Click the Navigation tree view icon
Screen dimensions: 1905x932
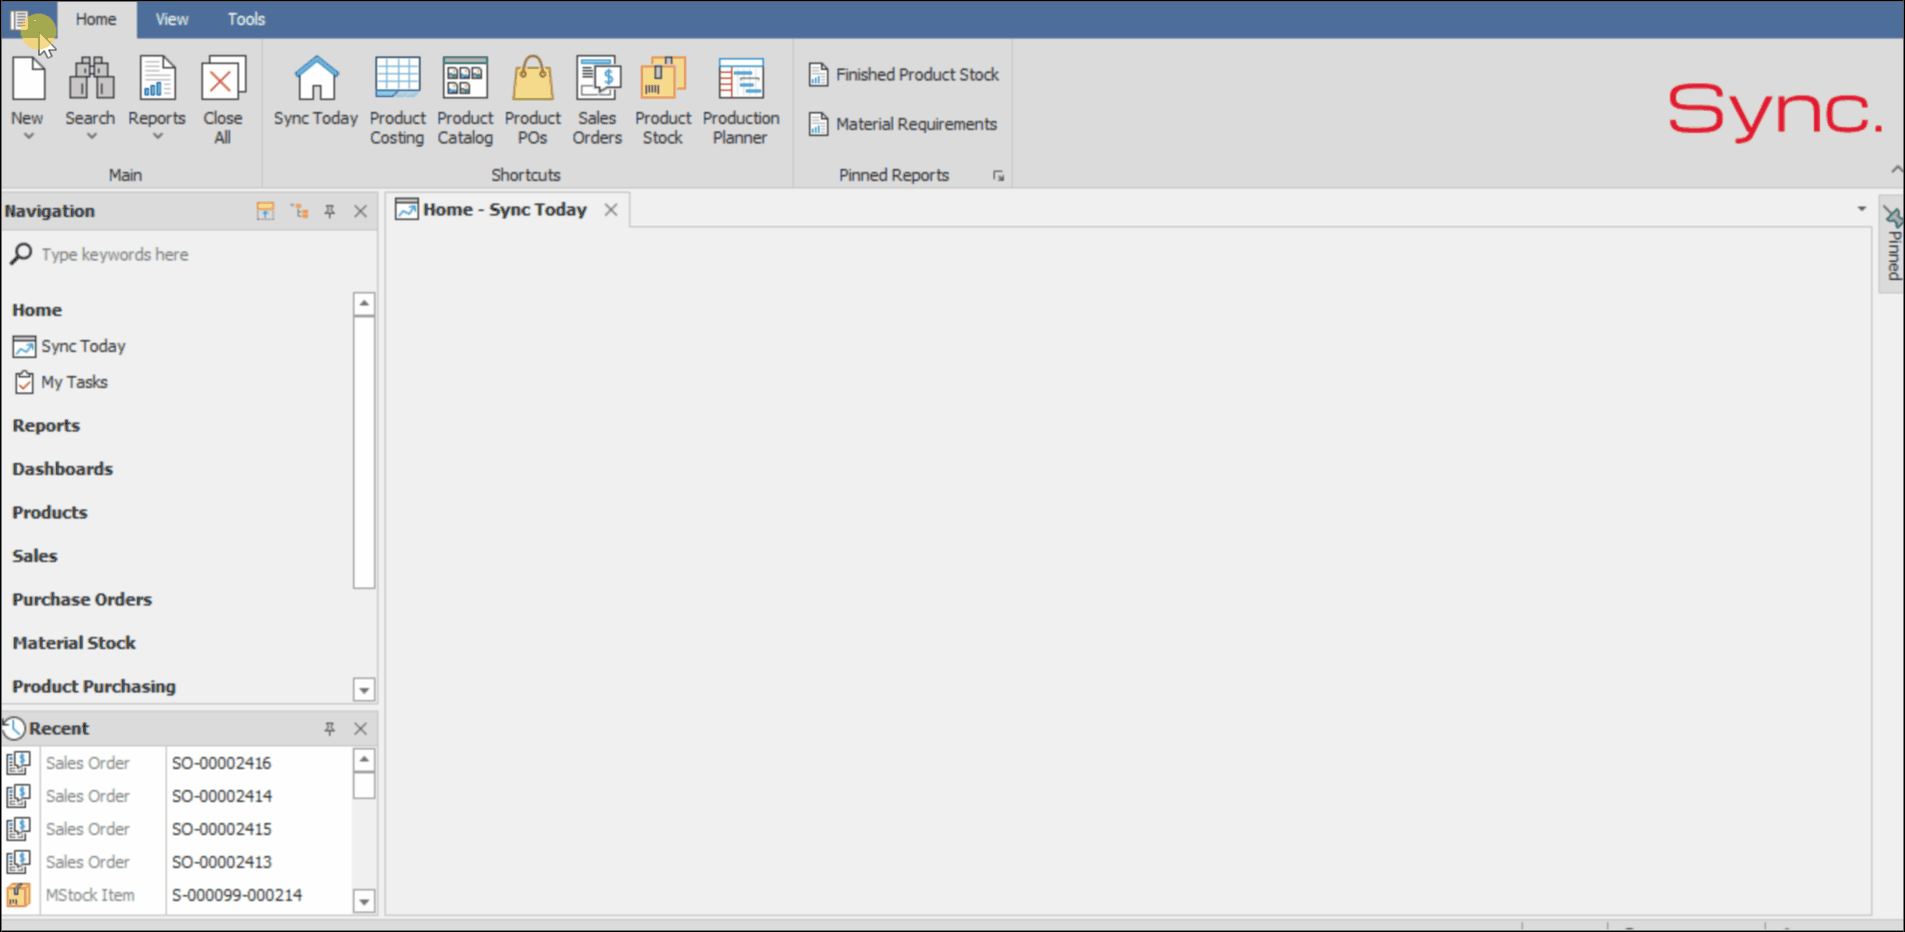299,211
